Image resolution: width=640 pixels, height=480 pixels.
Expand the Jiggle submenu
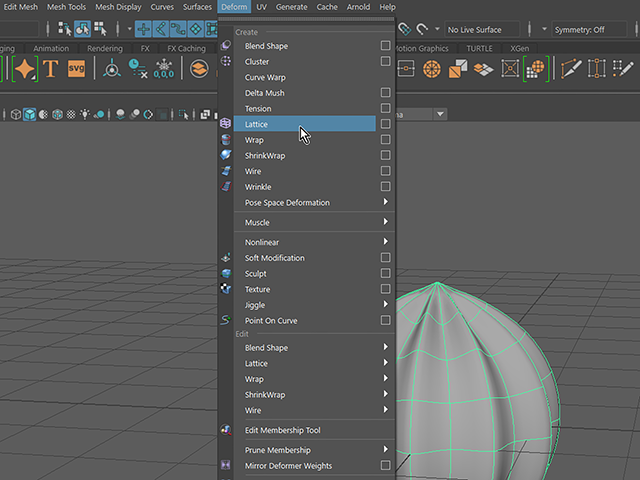[314, 304]
